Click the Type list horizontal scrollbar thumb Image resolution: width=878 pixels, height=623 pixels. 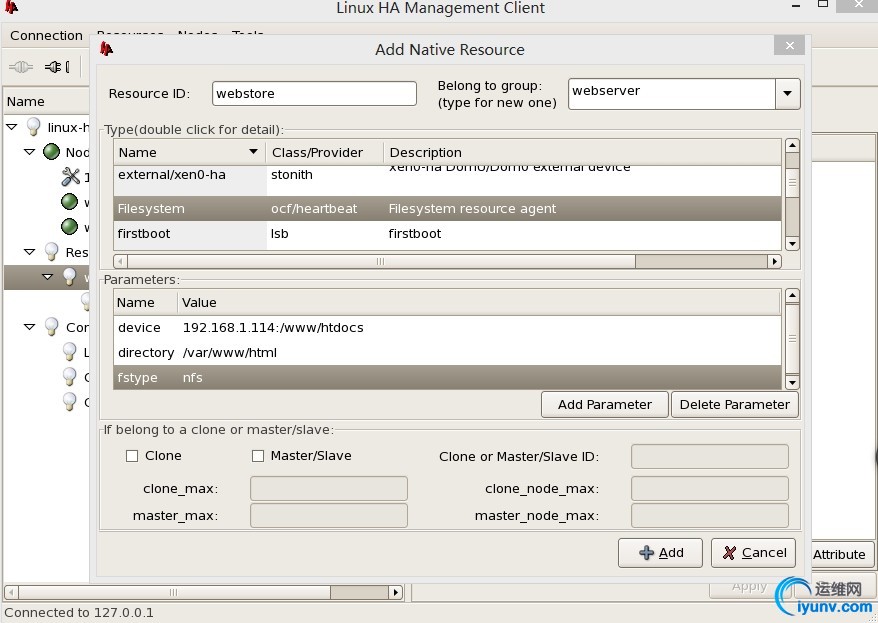pyautogui.click(x=381, y=261)
